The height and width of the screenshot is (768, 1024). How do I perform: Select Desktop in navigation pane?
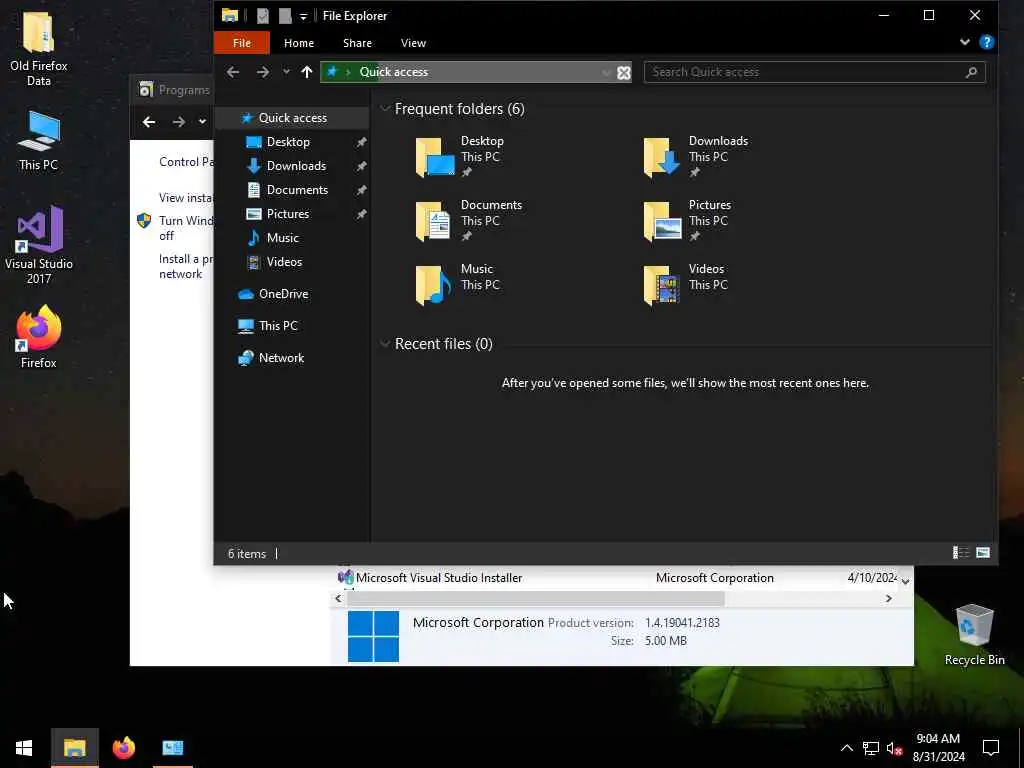pyautogui.click(x=288, y=142)
